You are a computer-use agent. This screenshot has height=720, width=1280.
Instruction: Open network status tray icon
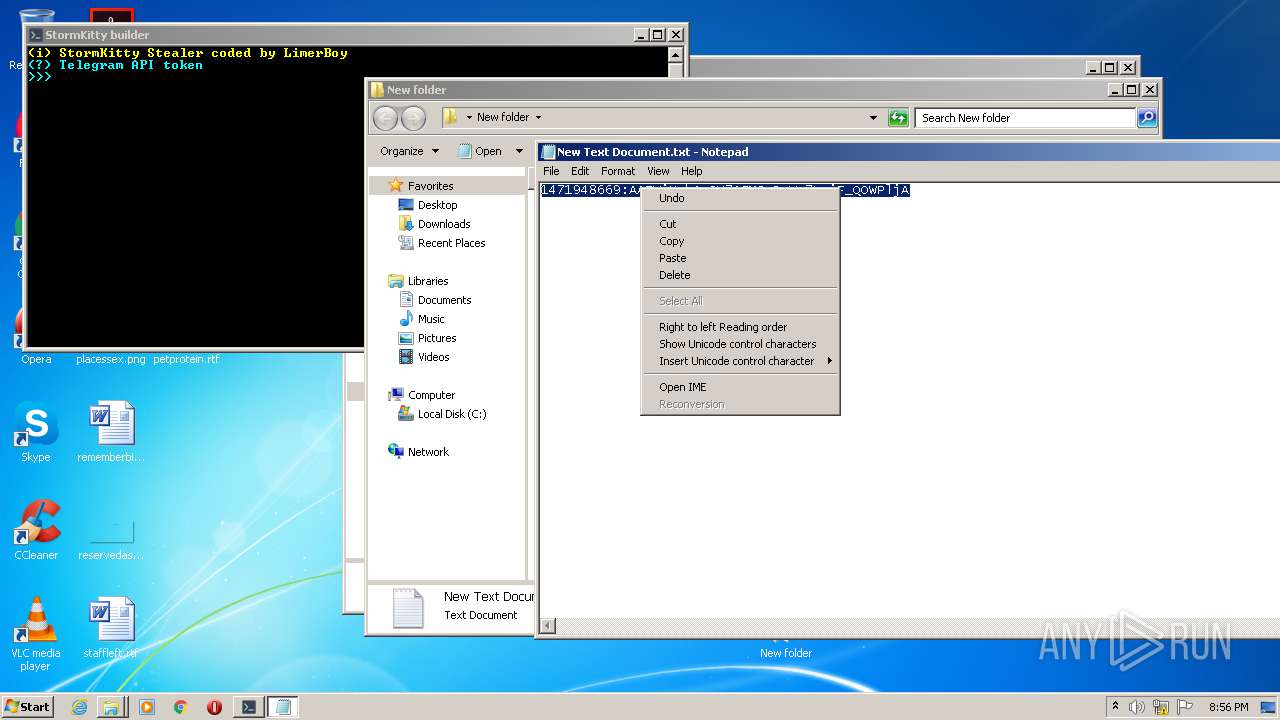point(1161,707)
